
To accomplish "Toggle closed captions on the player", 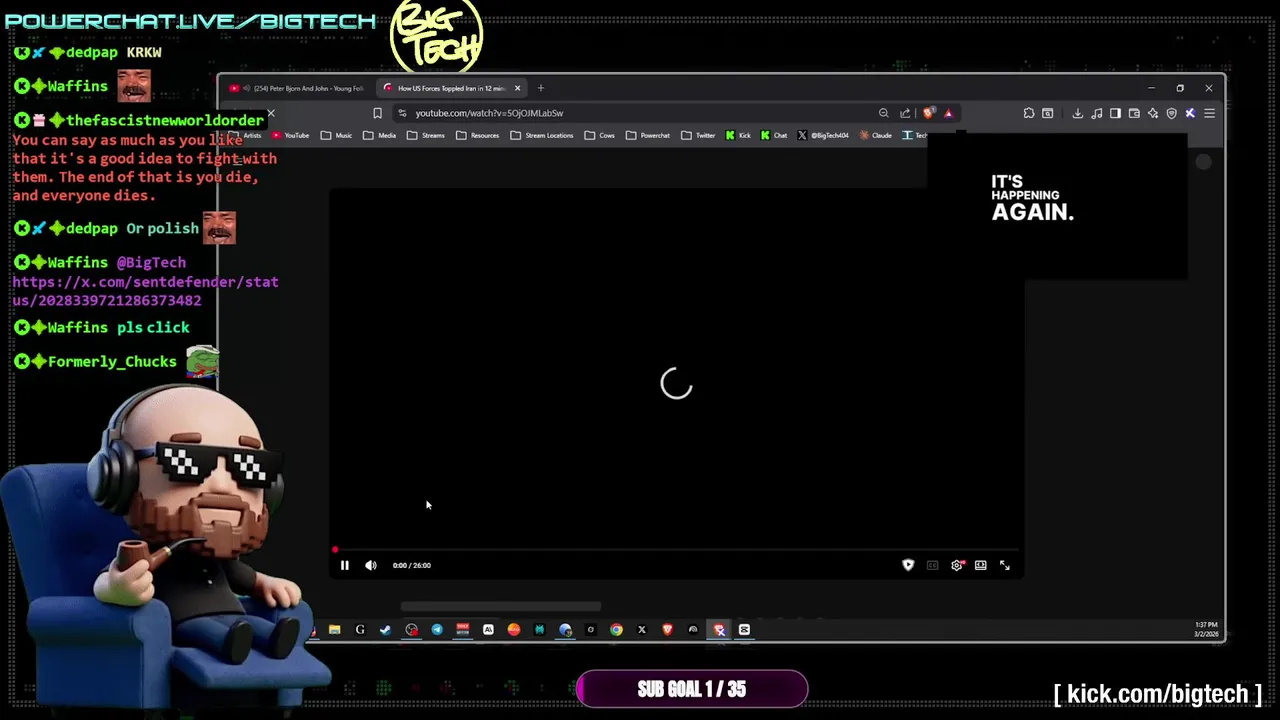I will click(933, 566).
